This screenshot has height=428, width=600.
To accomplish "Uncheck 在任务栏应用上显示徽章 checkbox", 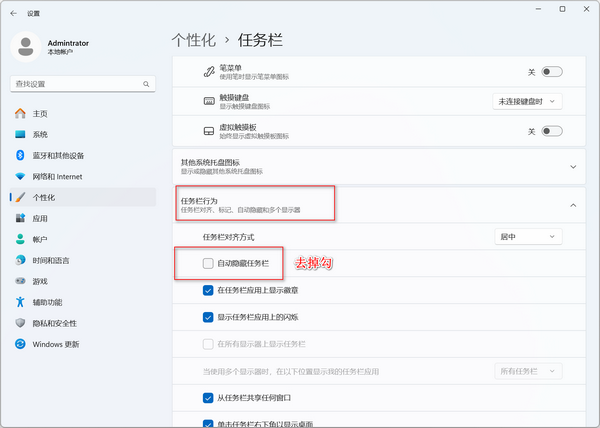I will coord(208,290).
